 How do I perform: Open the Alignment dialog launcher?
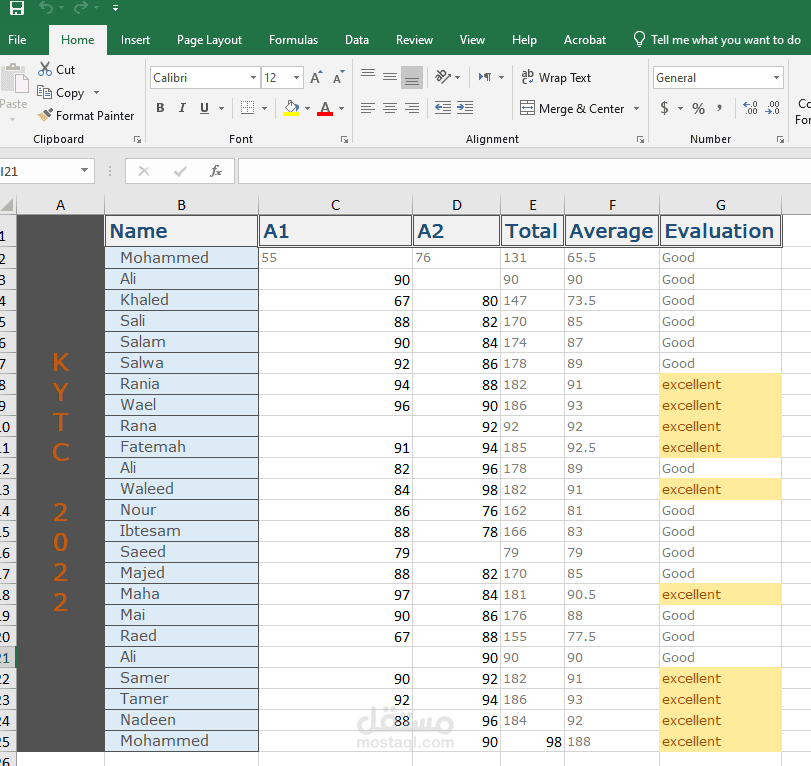point(640,139)
